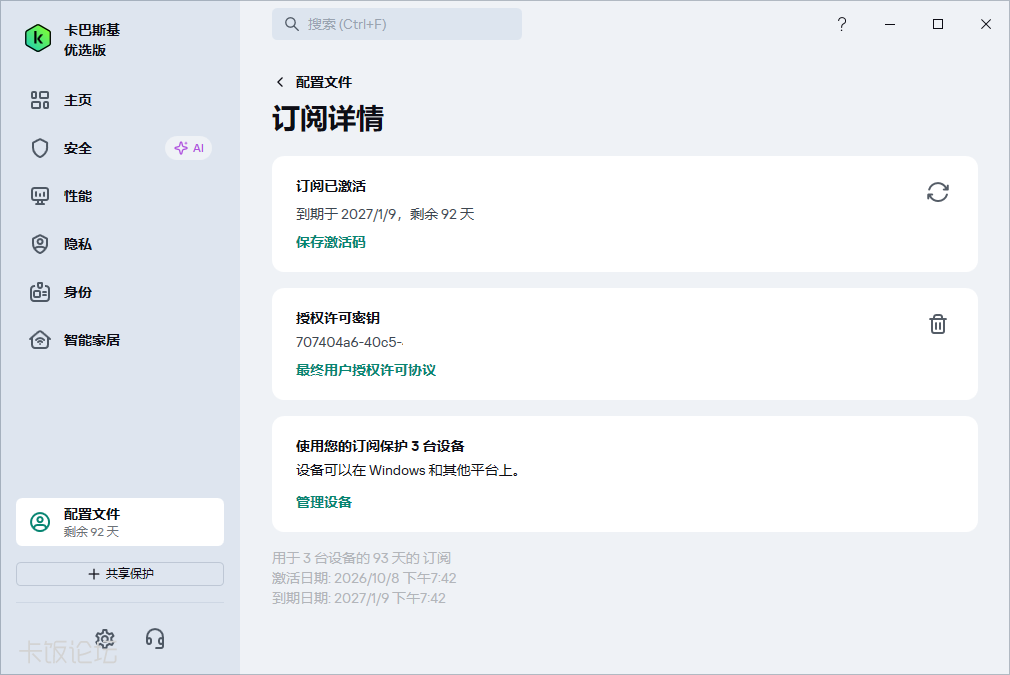The height and width of the screenshot is (675, 1010).
Task: Minimize the Kaspersky window
Action: pyautogui.click(x=890, y=24)
